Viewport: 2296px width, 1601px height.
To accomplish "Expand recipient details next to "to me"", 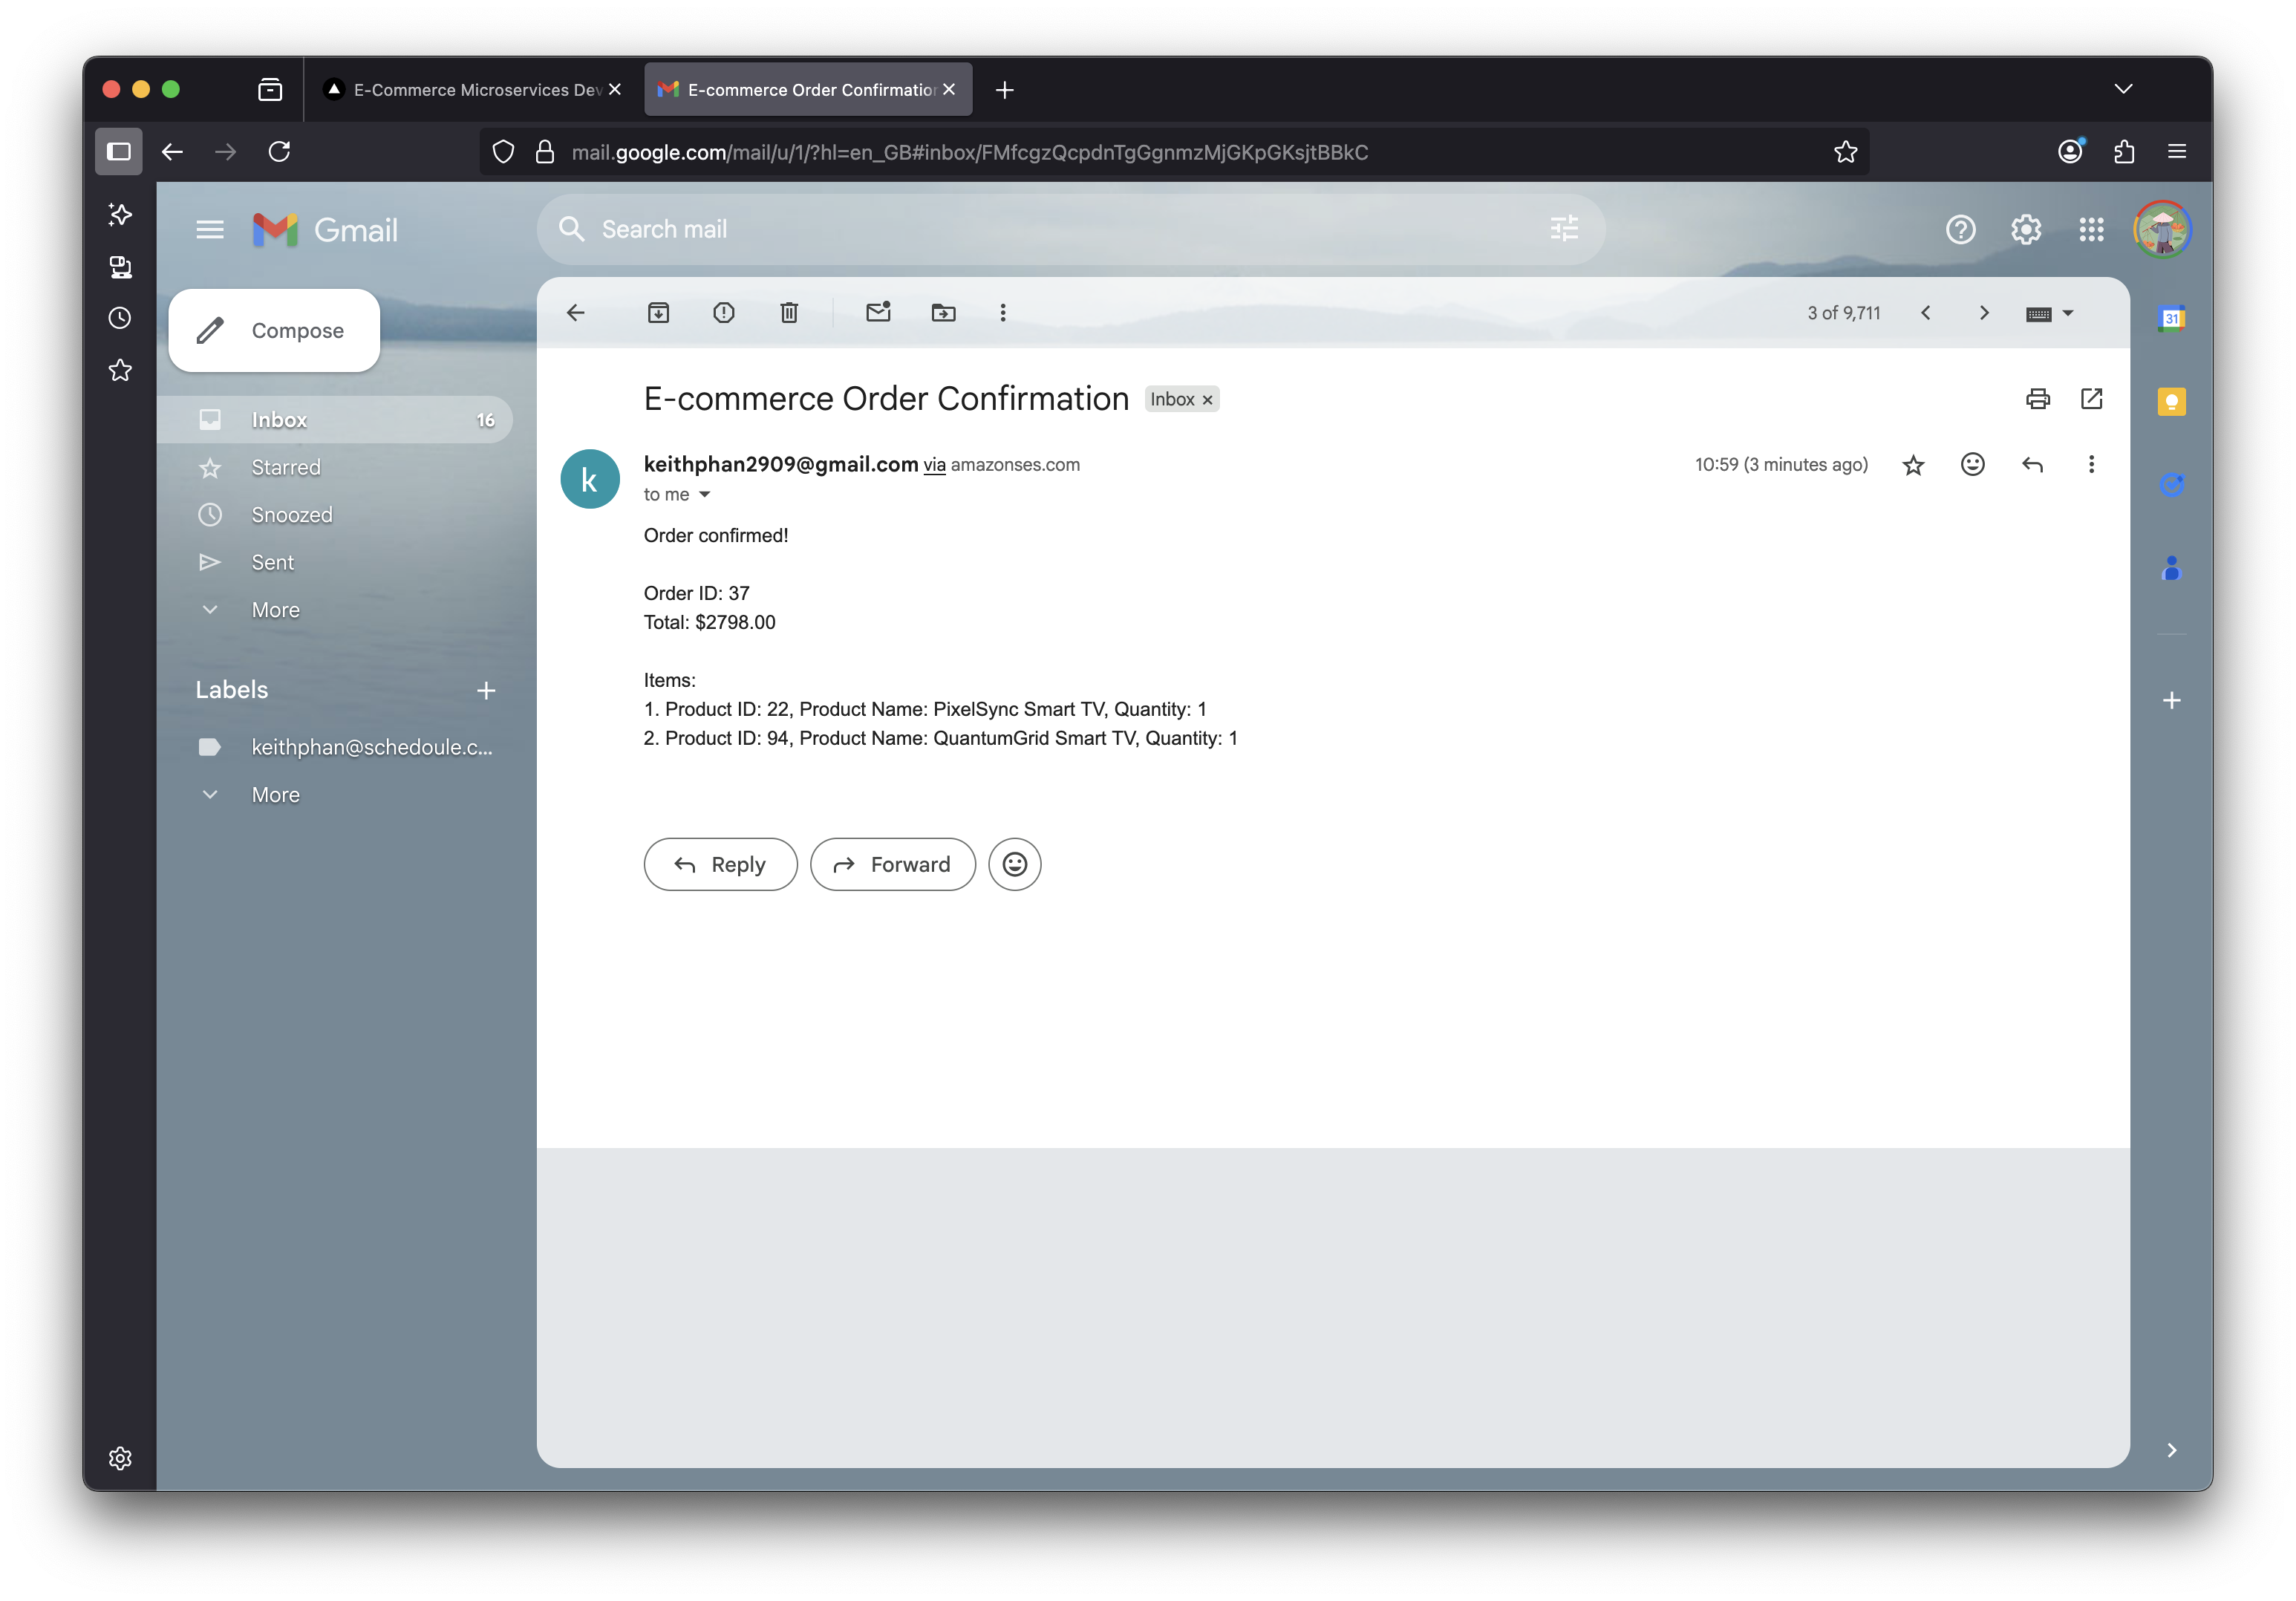I will coord(704,495).
